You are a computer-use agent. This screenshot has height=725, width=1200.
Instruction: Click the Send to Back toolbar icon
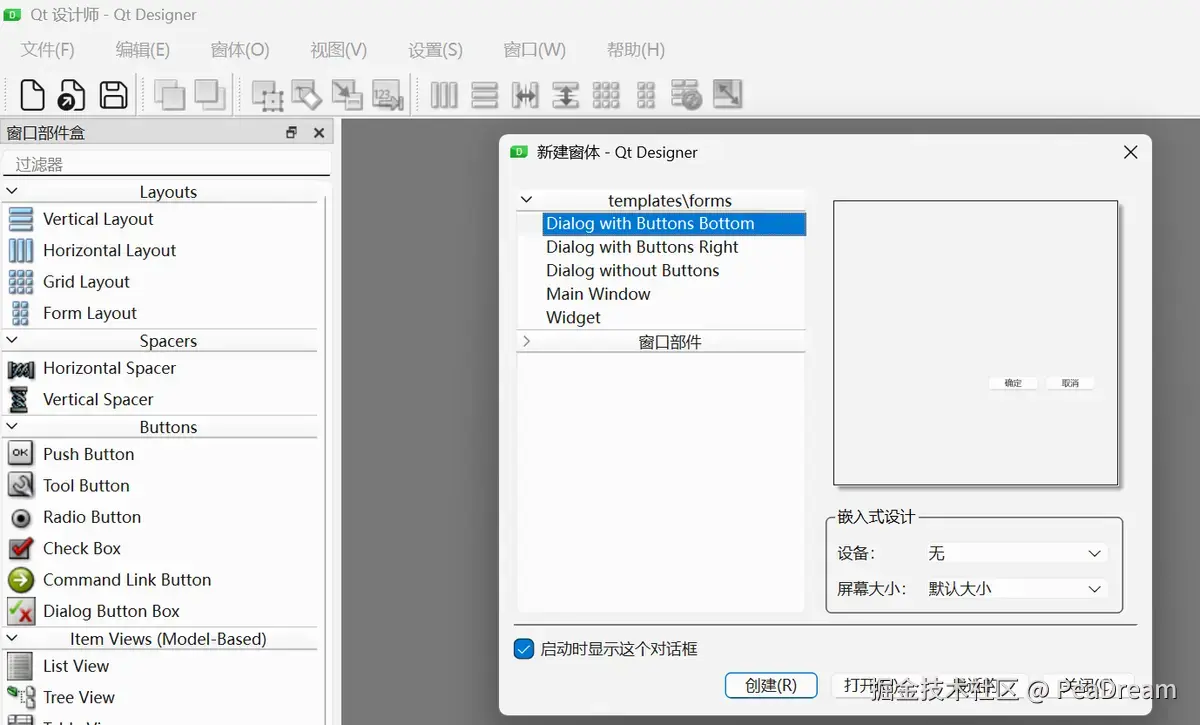(170, 95)
